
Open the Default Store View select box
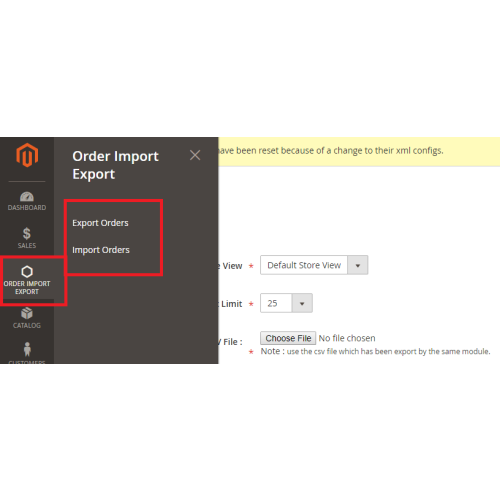pyautogui.click(x=314, y=265)
